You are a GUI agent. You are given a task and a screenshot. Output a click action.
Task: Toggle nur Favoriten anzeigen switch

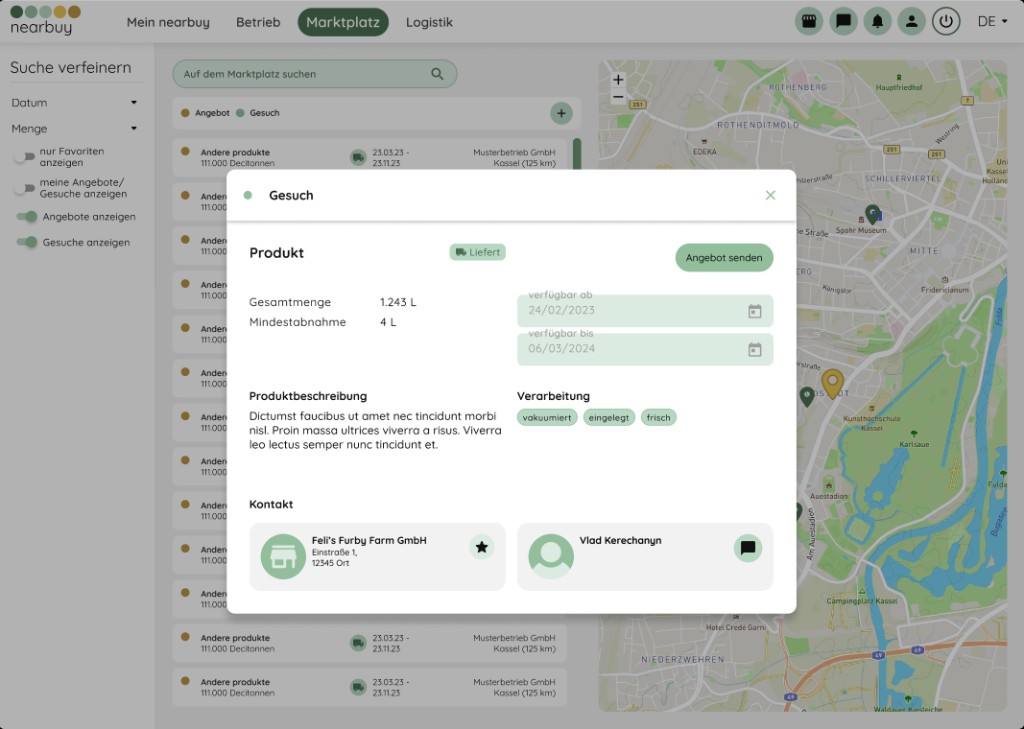pos(25,157)
